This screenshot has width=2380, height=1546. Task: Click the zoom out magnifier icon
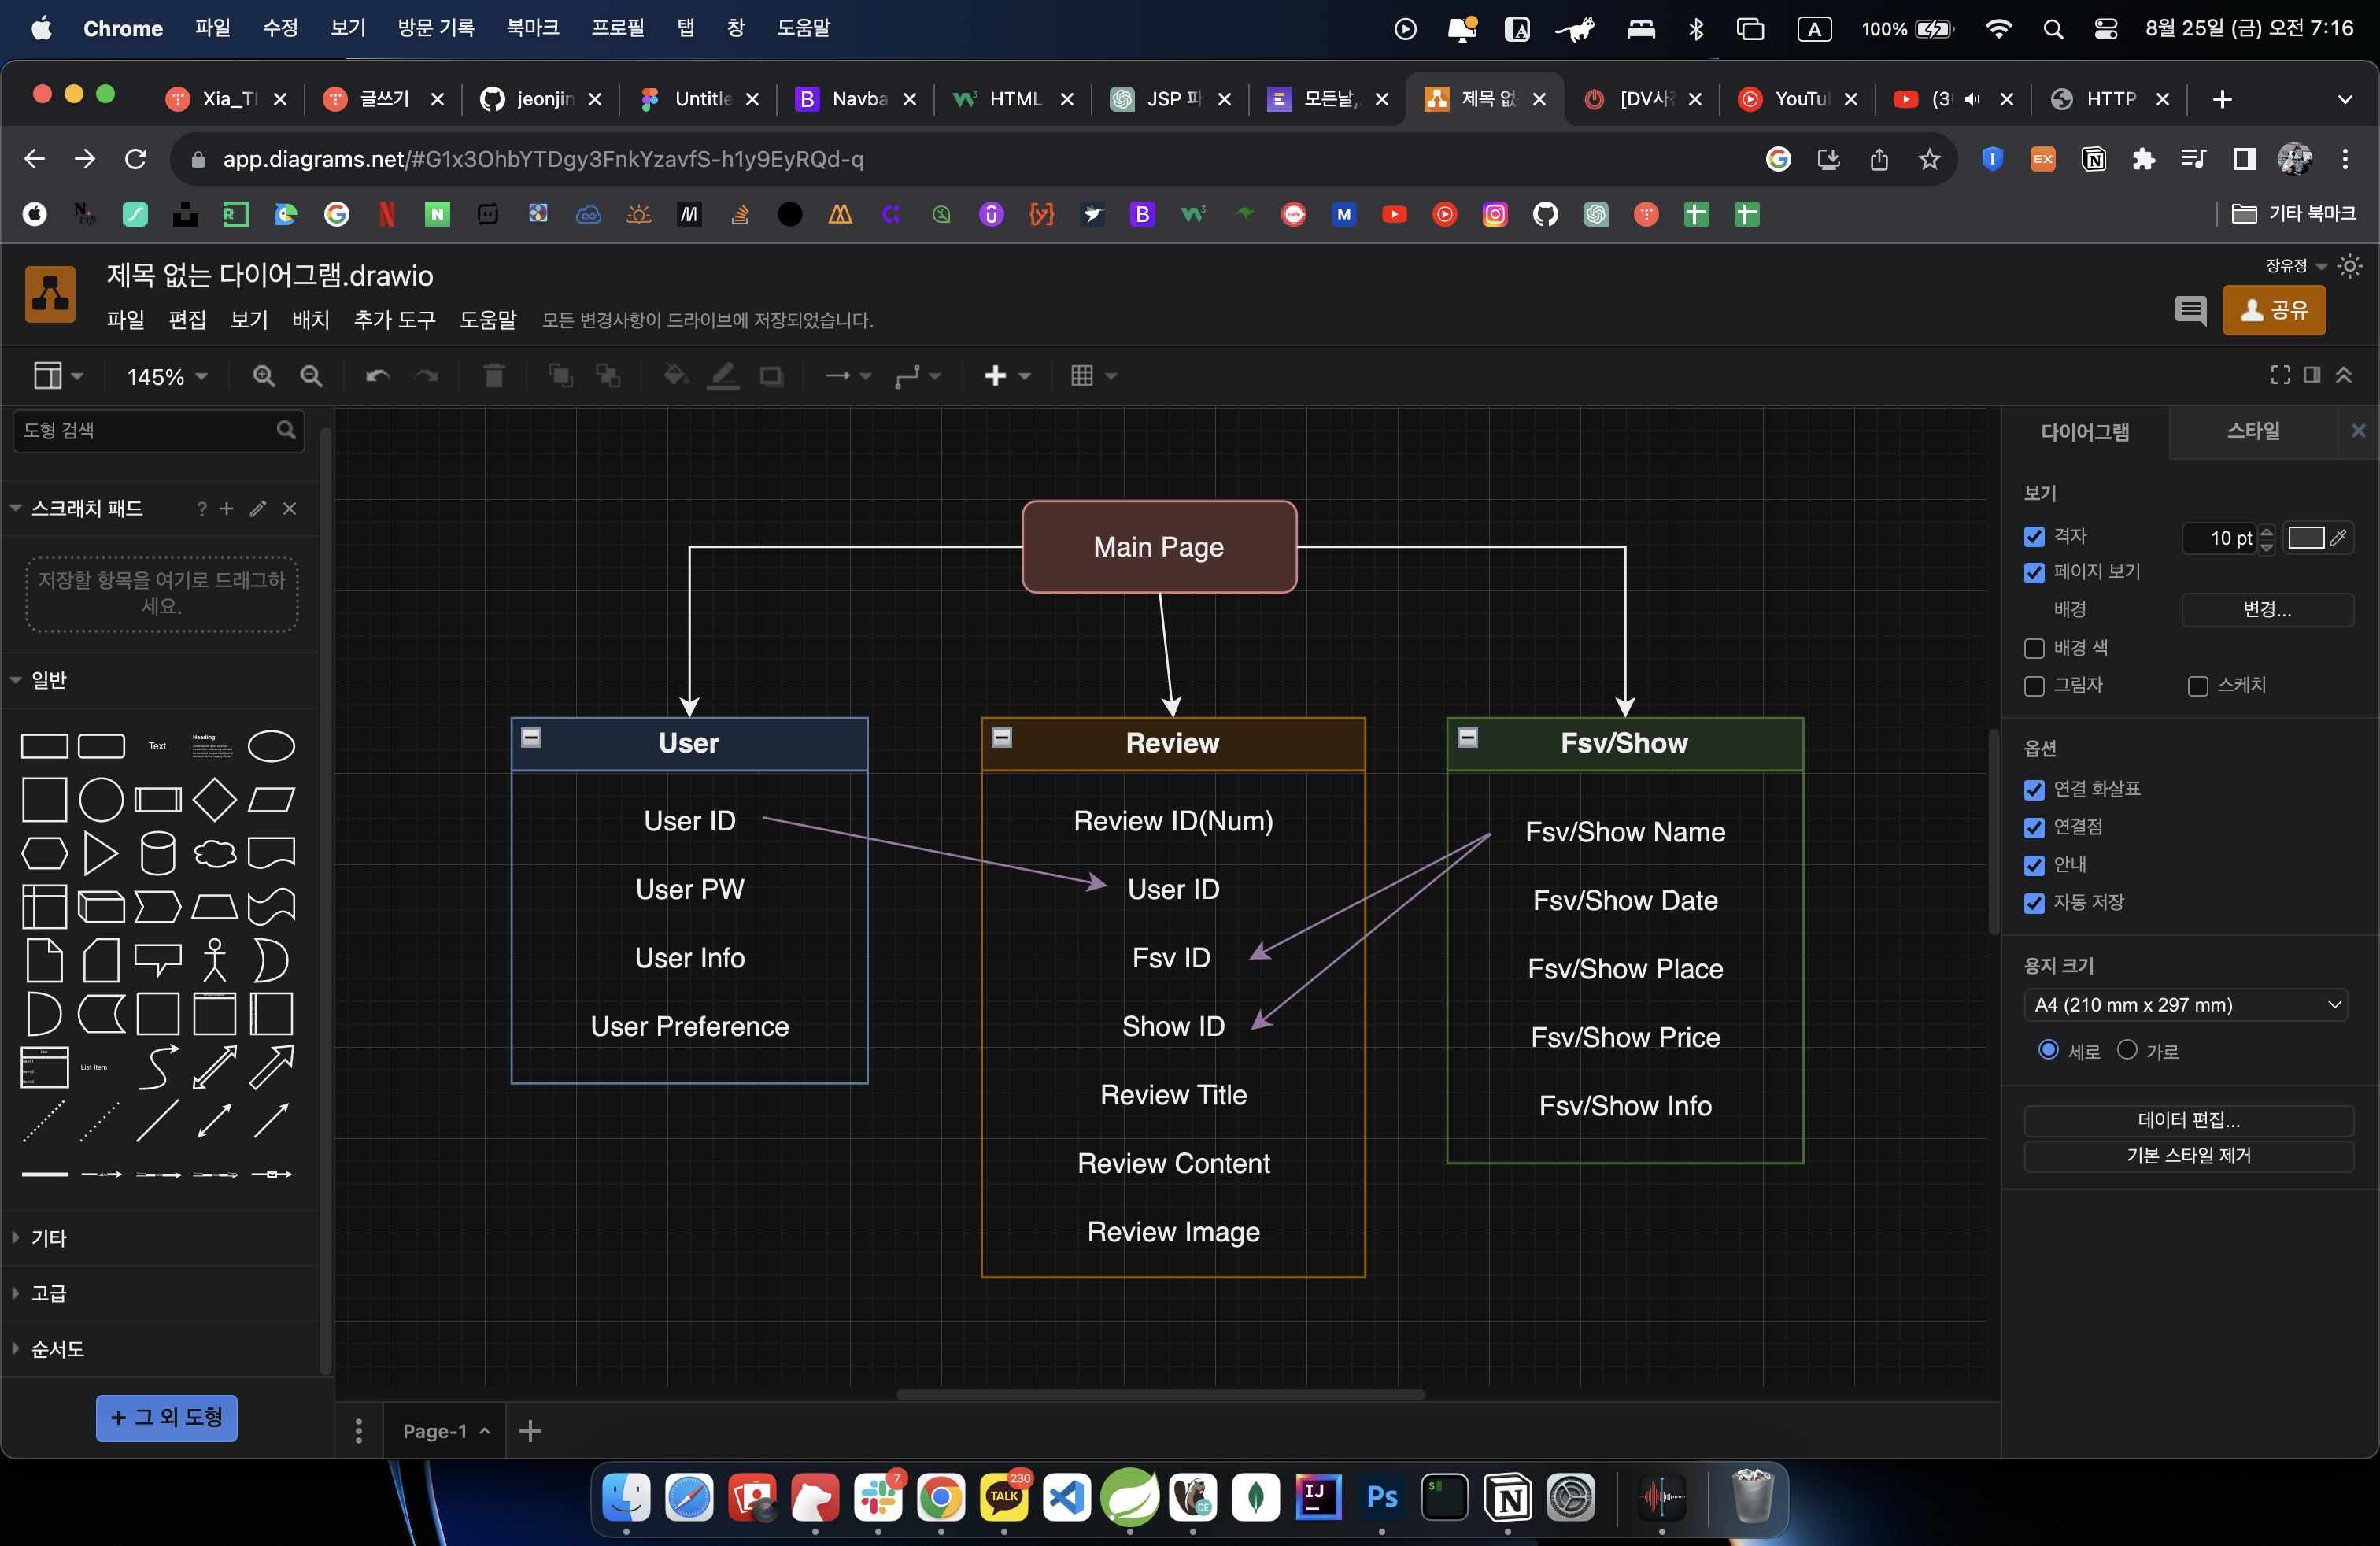[x=312, y=376]
